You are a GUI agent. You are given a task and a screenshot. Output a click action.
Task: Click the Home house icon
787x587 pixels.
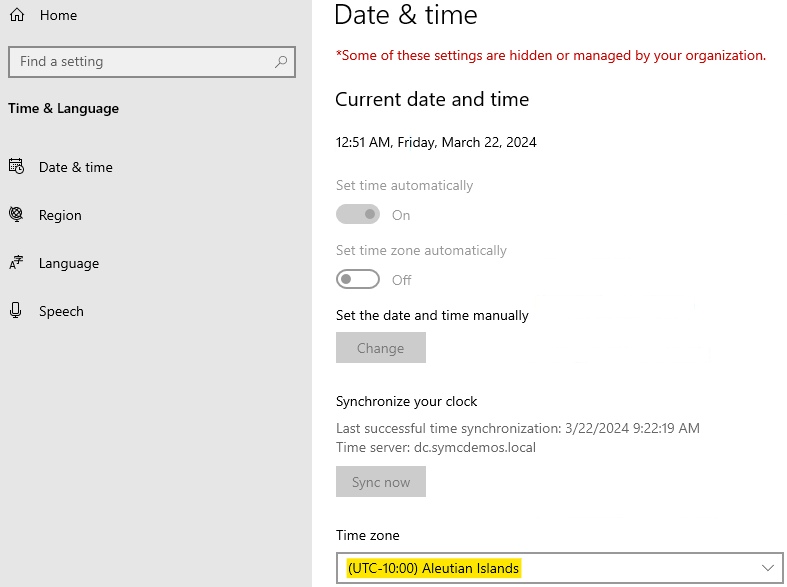click(x=16, y=15)
